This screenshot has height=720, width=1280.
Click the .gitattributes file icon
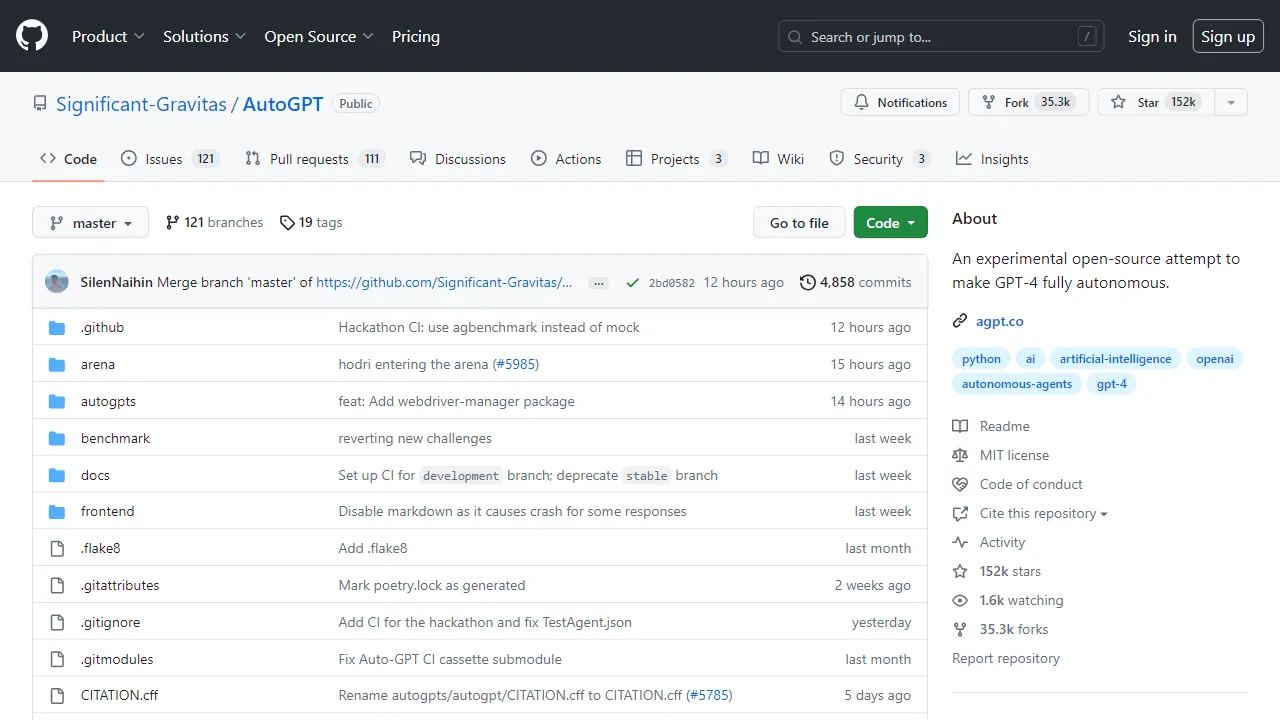[57, 585]
